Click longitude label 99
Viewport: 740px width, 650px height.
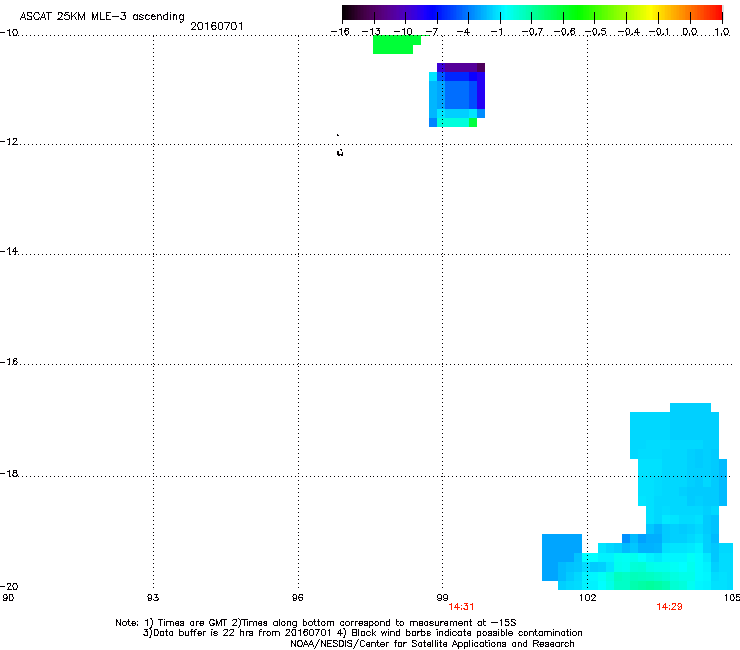(442, 598)
